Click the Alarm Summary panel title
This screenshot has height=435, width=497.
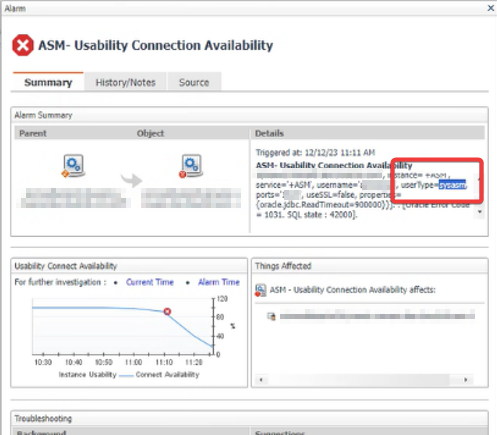[x=43, y=115]
